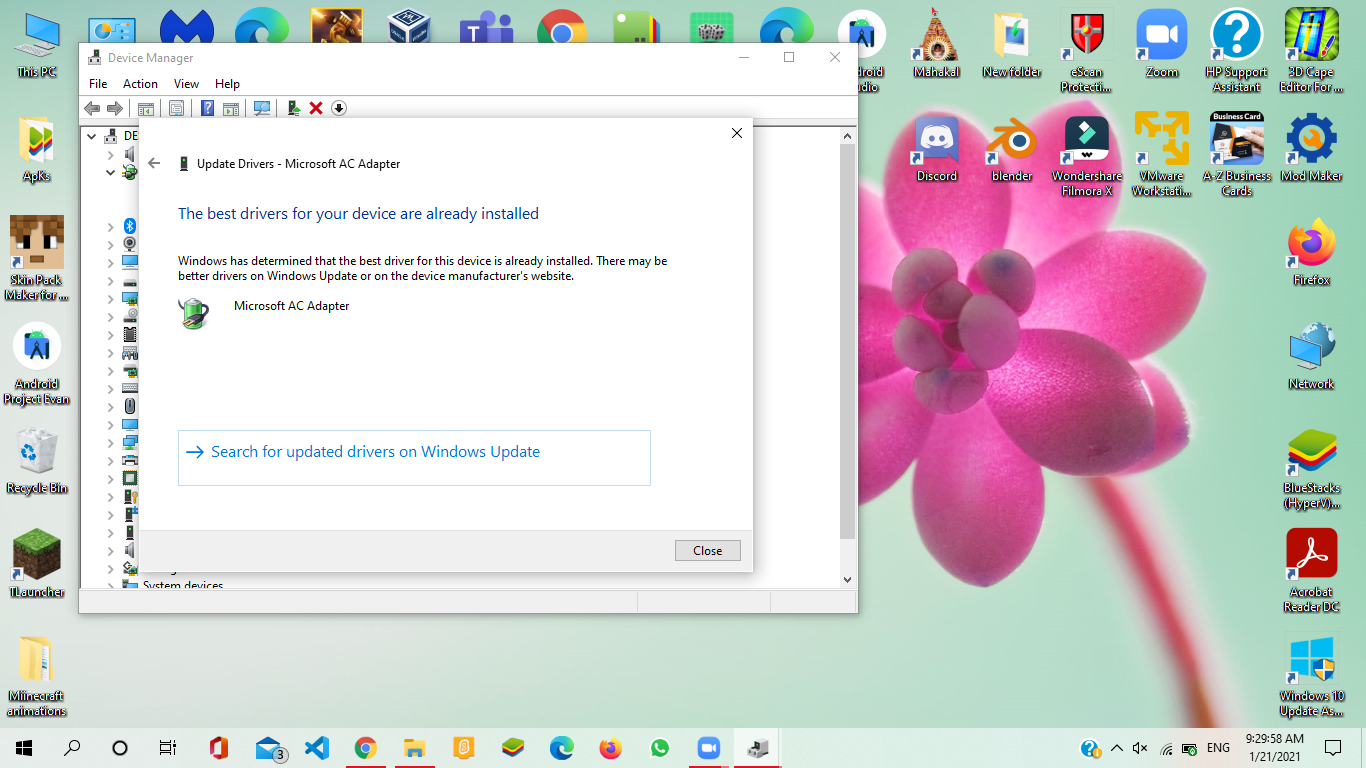Screen dimensions: 1366x768
Task: Click the red X Uninstall device icon
Action: pyautogui.click(x=316, y=108)
